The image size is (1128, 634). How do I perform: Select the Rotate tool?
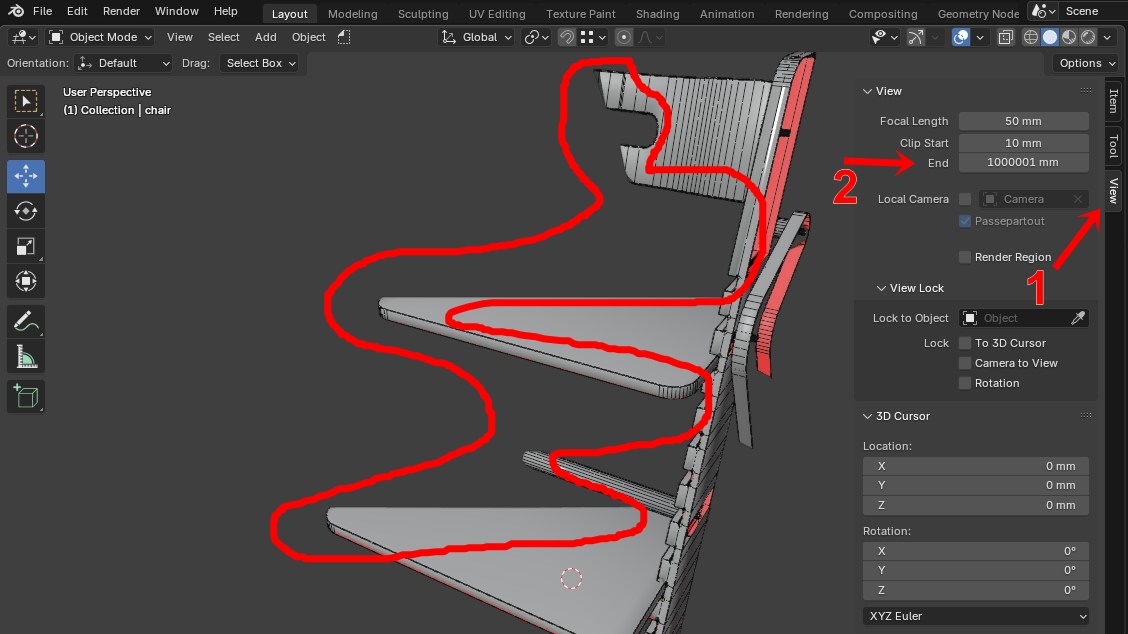click(26, 211)
